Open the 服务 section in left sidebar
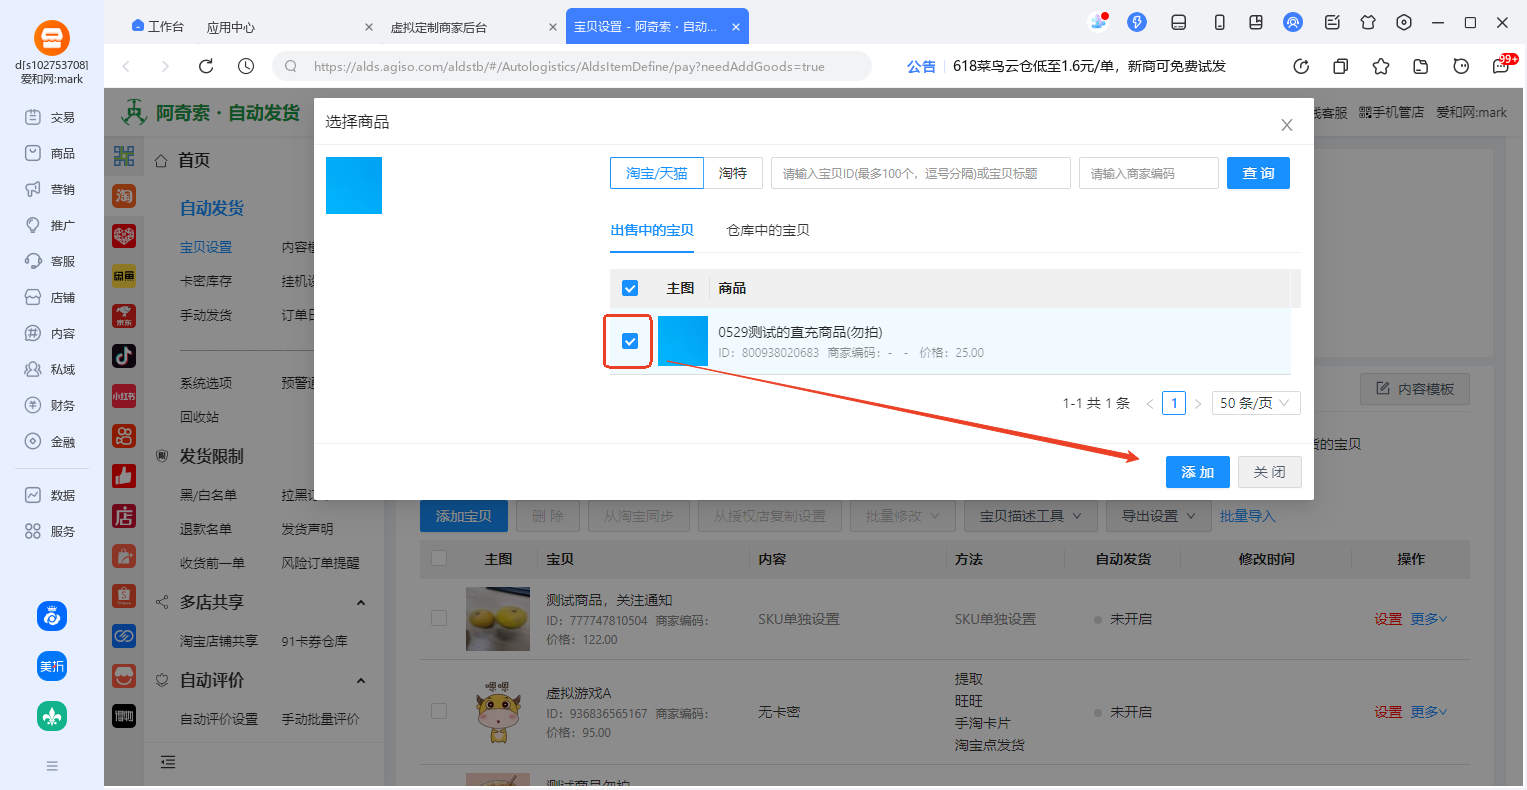Screen dimensions: 1527x790 tap(51, 531)
